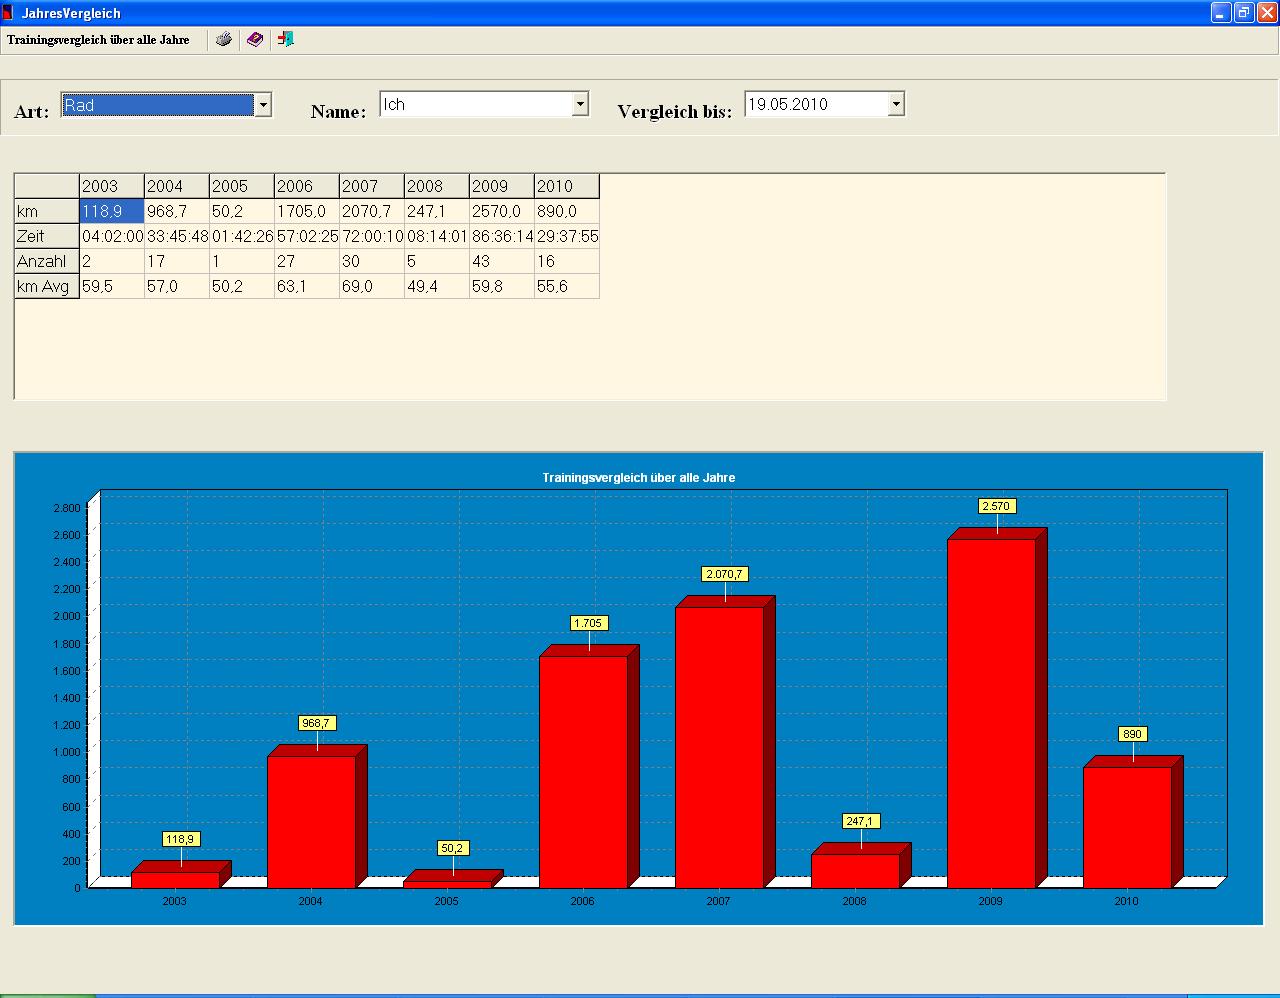The image size is (1280, 998).
Task: Click the exit door icon
Action: pos(286,39)
